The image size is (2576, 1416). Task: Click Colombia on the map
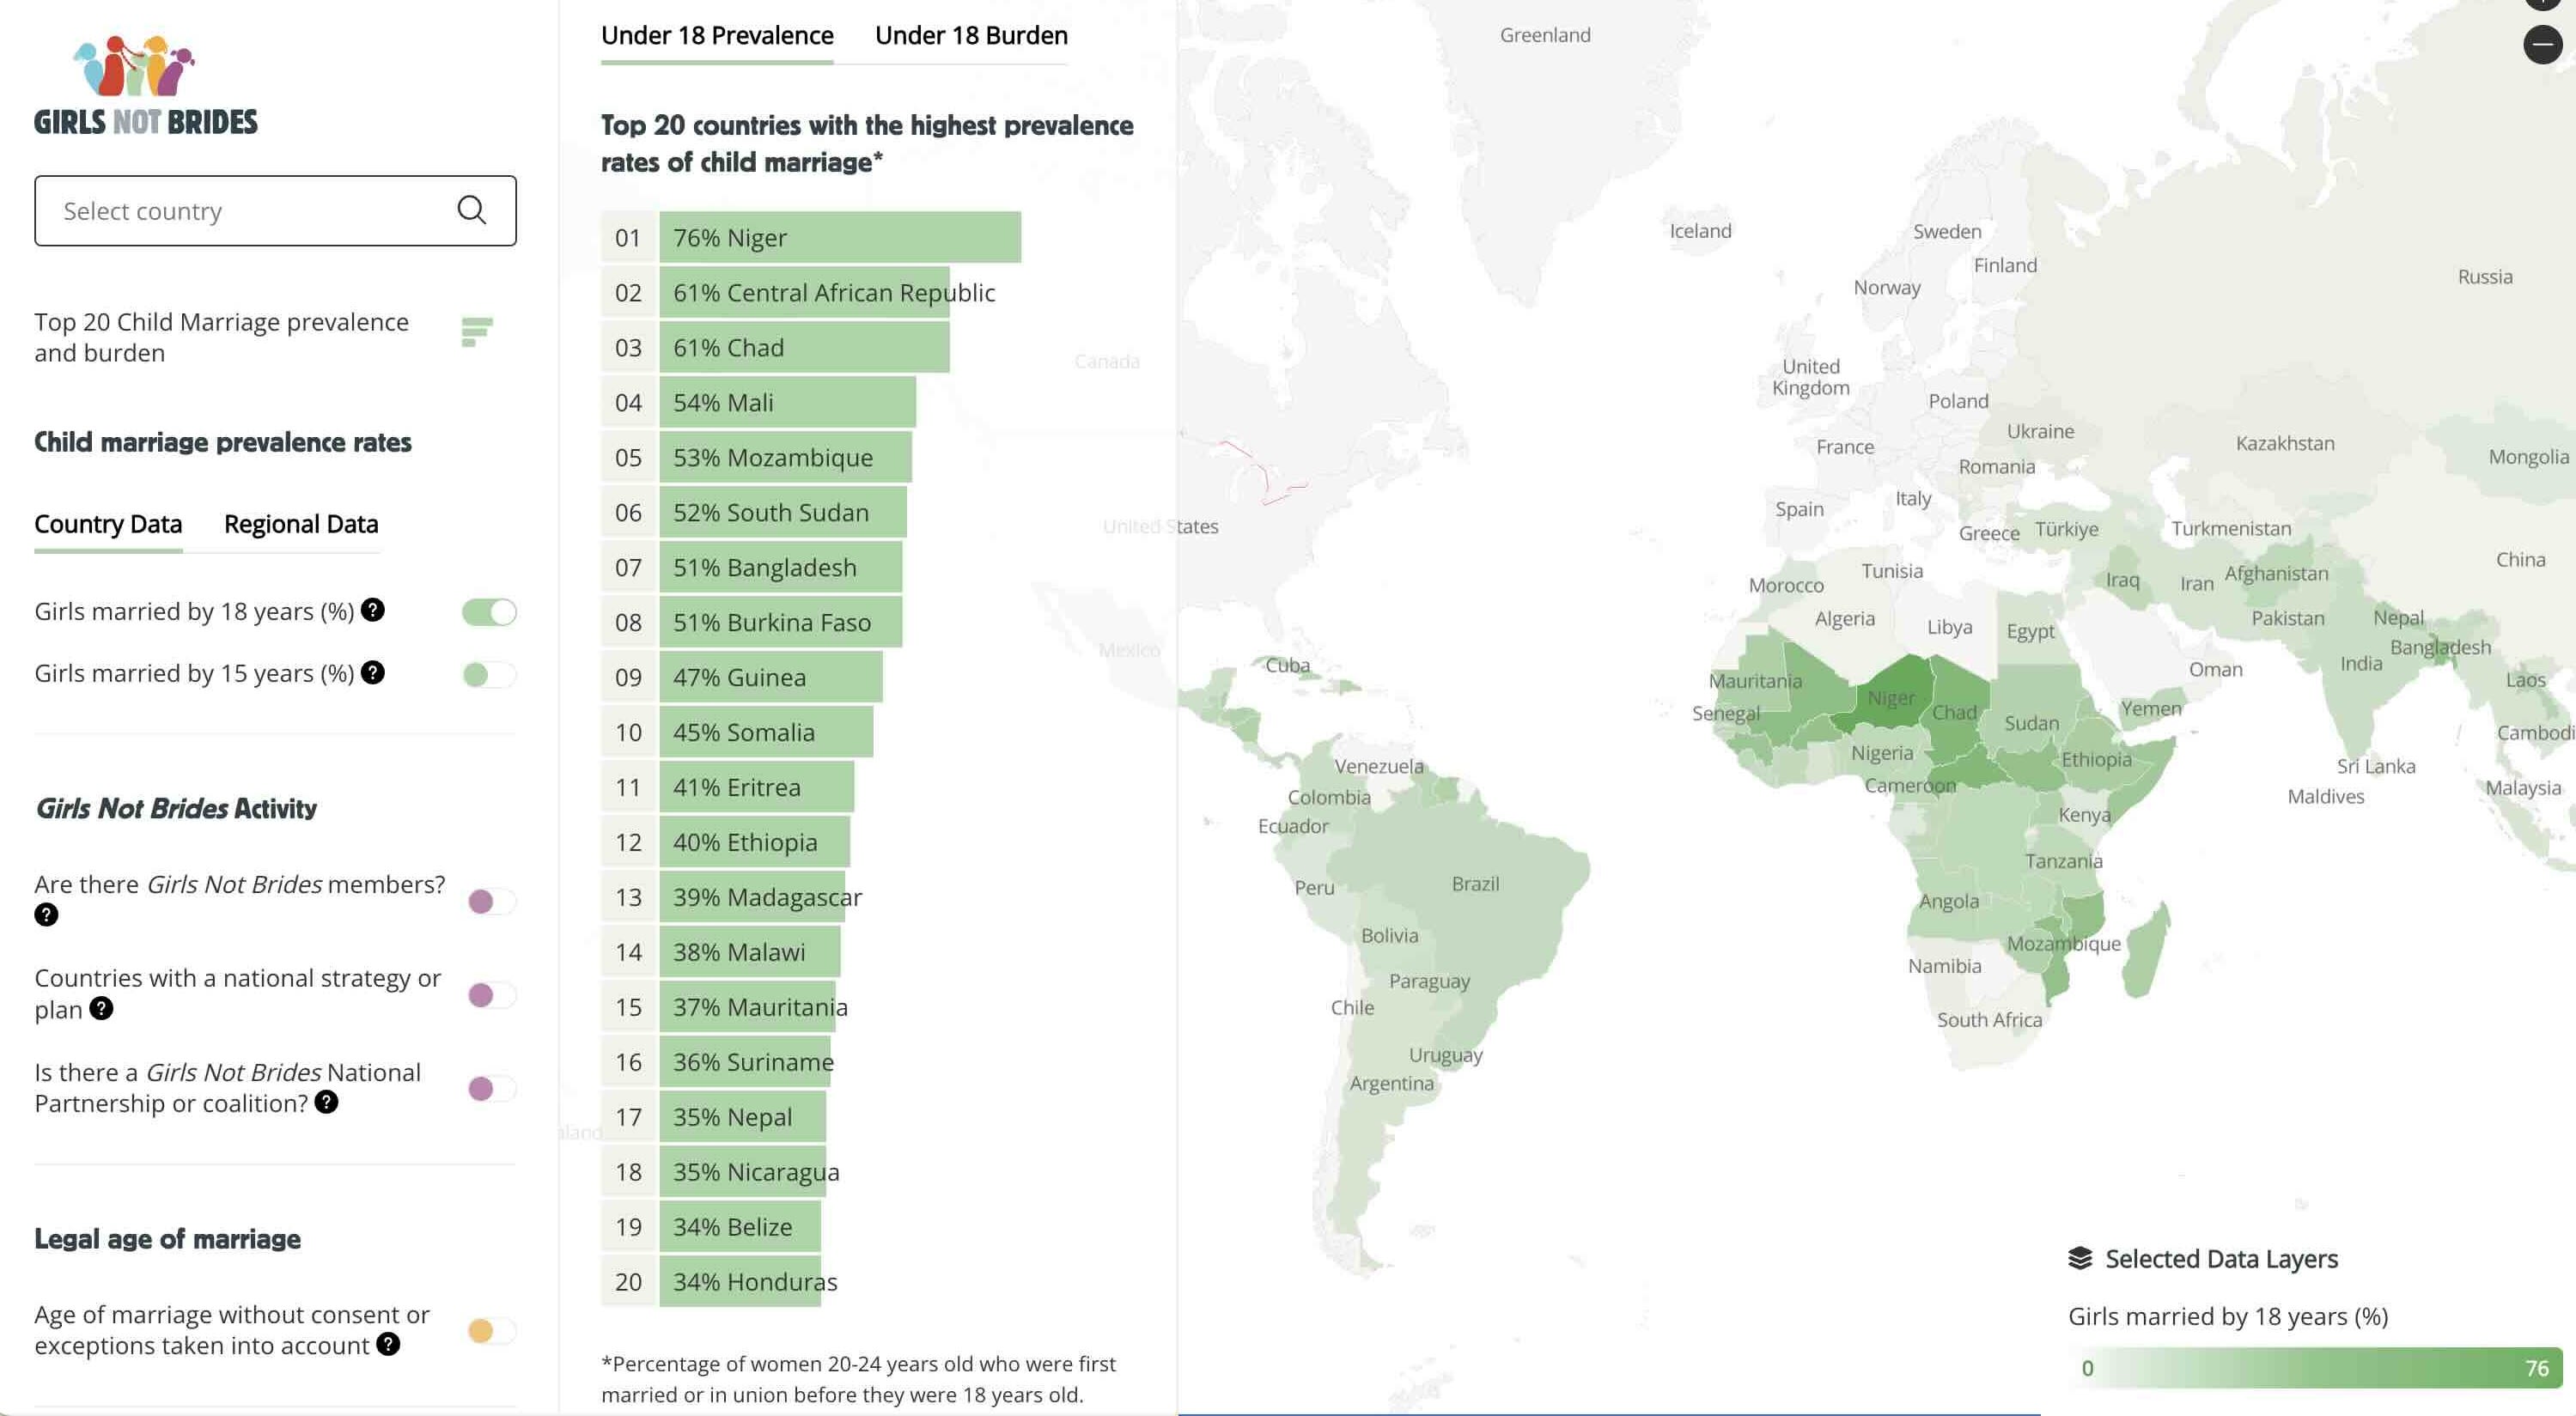pos(1328,797)
